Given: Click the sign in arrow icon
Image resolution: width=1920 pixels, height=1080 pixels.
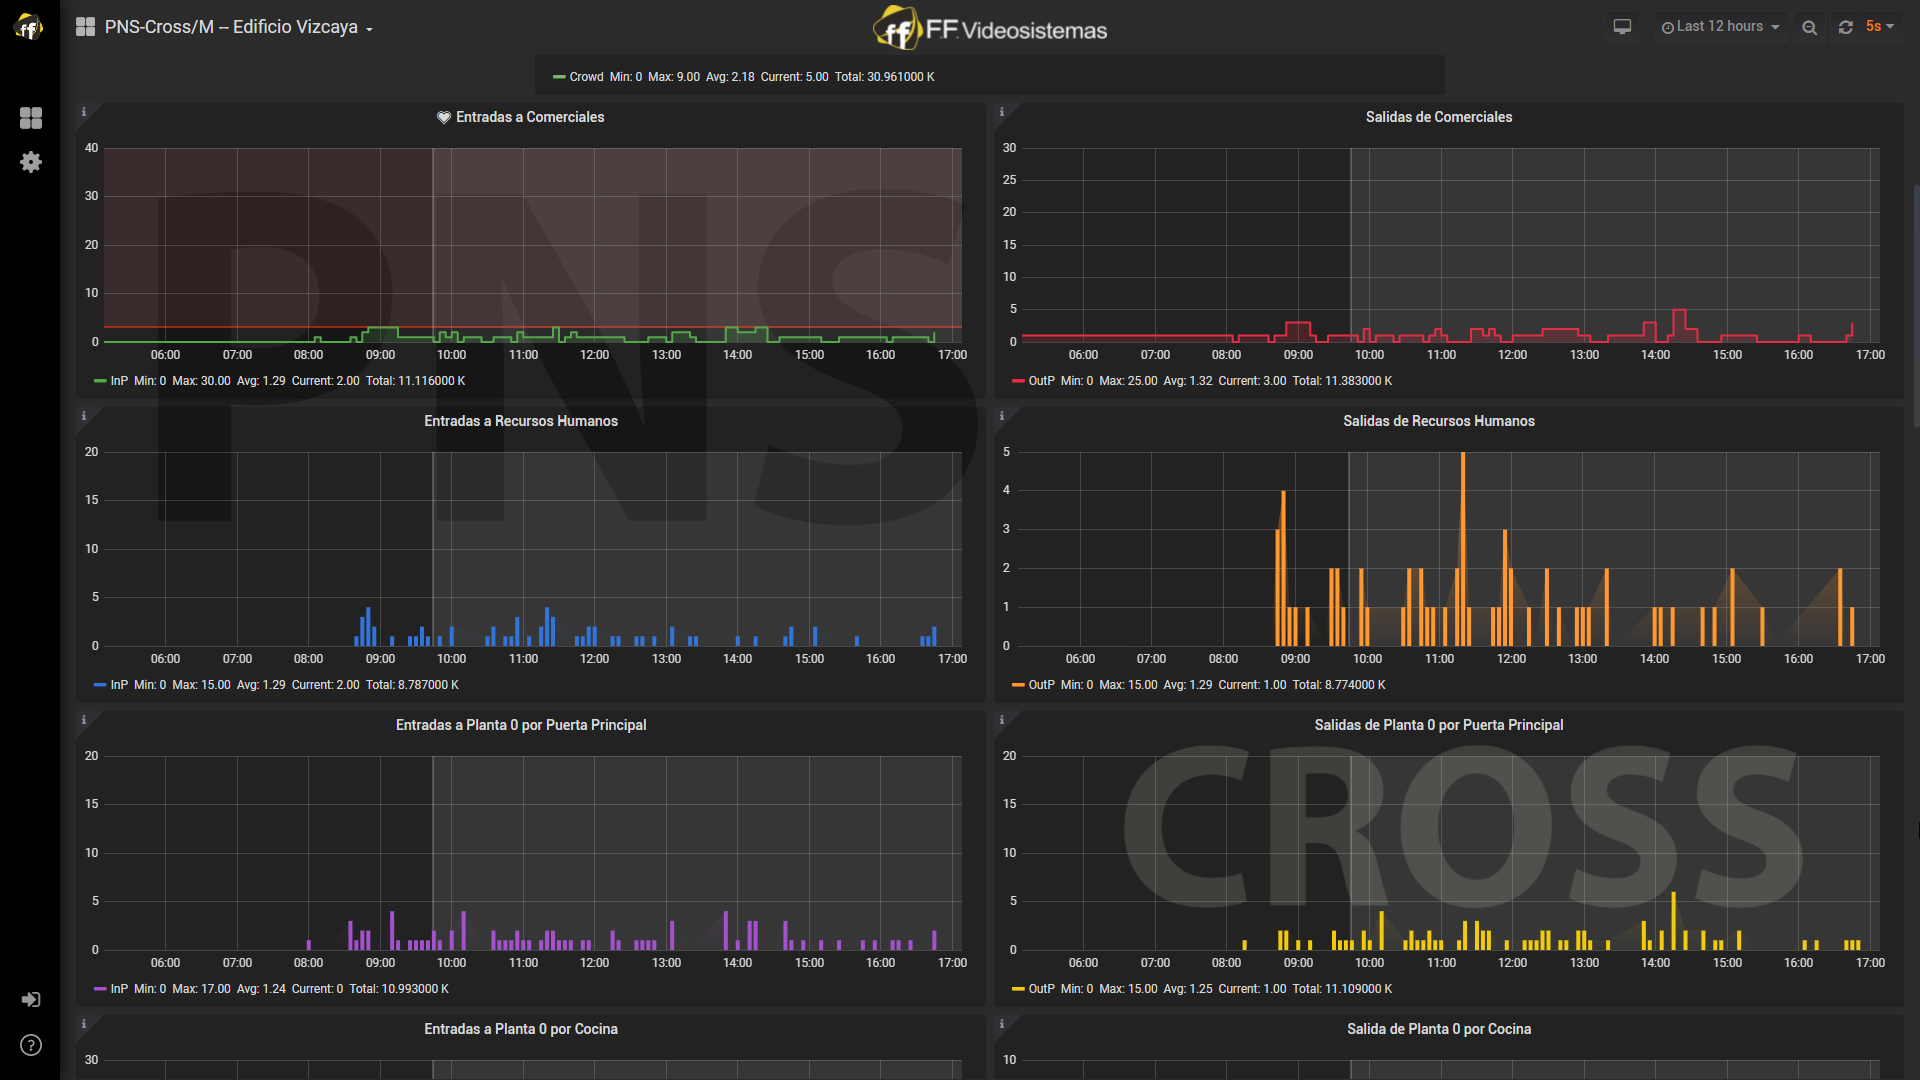Looking at the screenshot, I should pos(31,999).
